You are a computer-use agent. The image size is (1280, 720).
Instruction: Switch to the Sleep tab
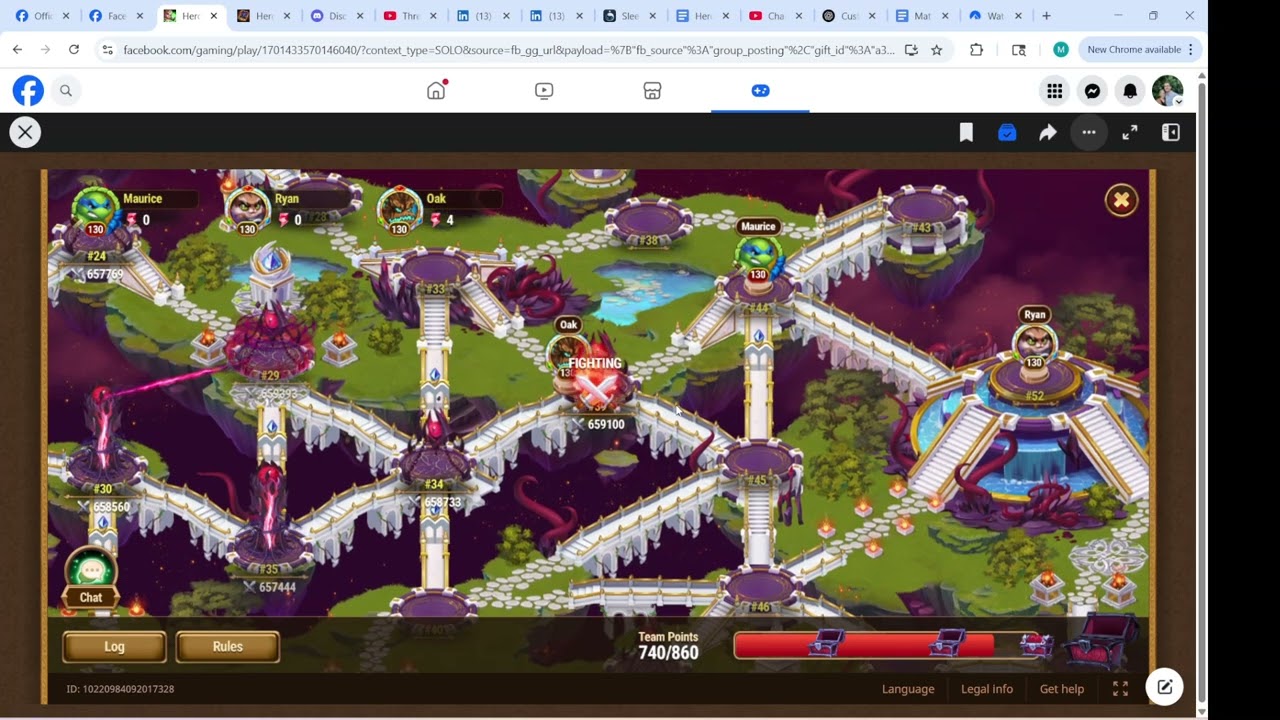[631, 16]
